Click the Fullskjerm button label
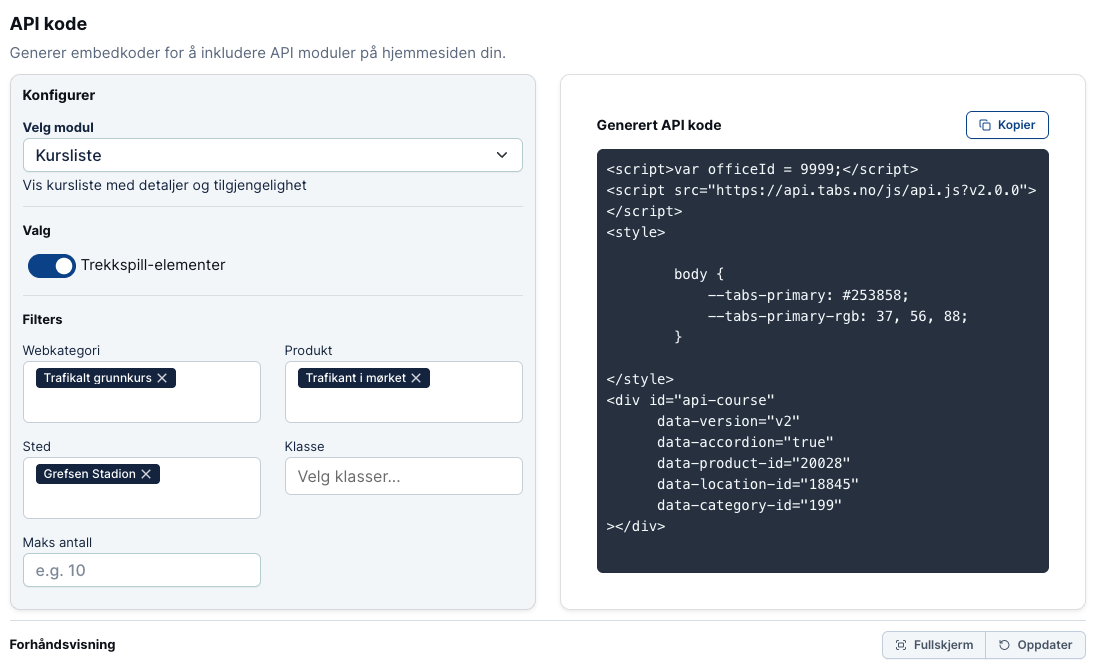This screenshot has width=1099, height=665. (943, 645)
